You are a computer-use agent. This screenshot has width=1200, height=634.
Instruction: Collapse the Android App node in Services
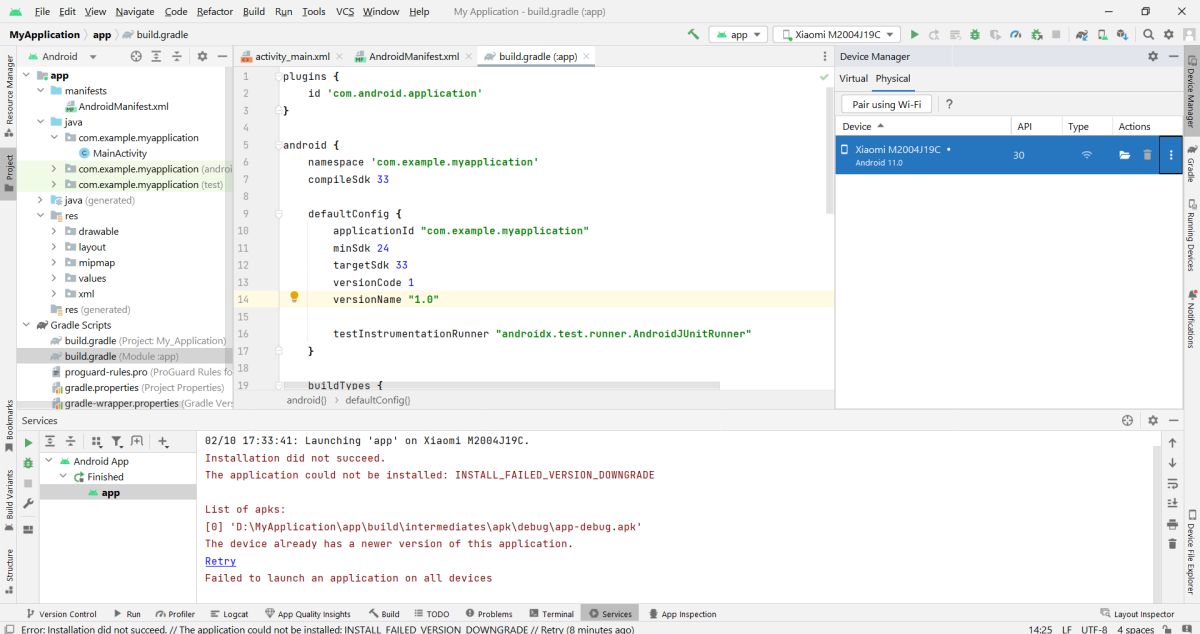[x=49, y=462]
